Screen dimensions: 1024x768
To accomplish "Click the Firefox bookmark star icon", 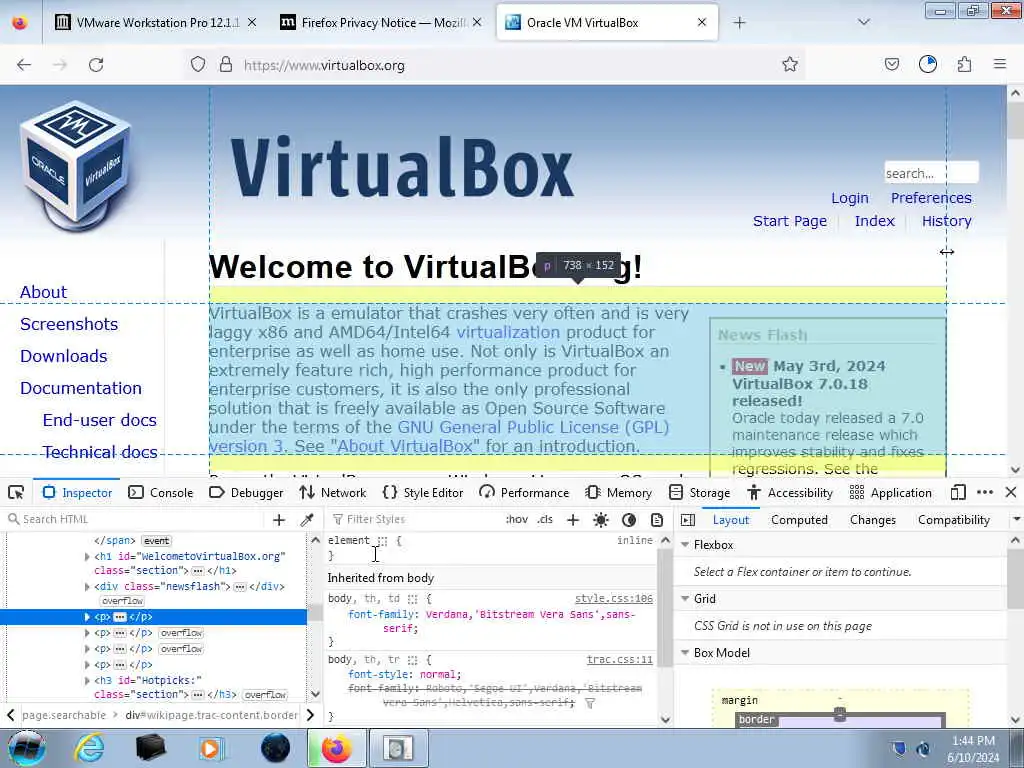I will pos(790,64).
